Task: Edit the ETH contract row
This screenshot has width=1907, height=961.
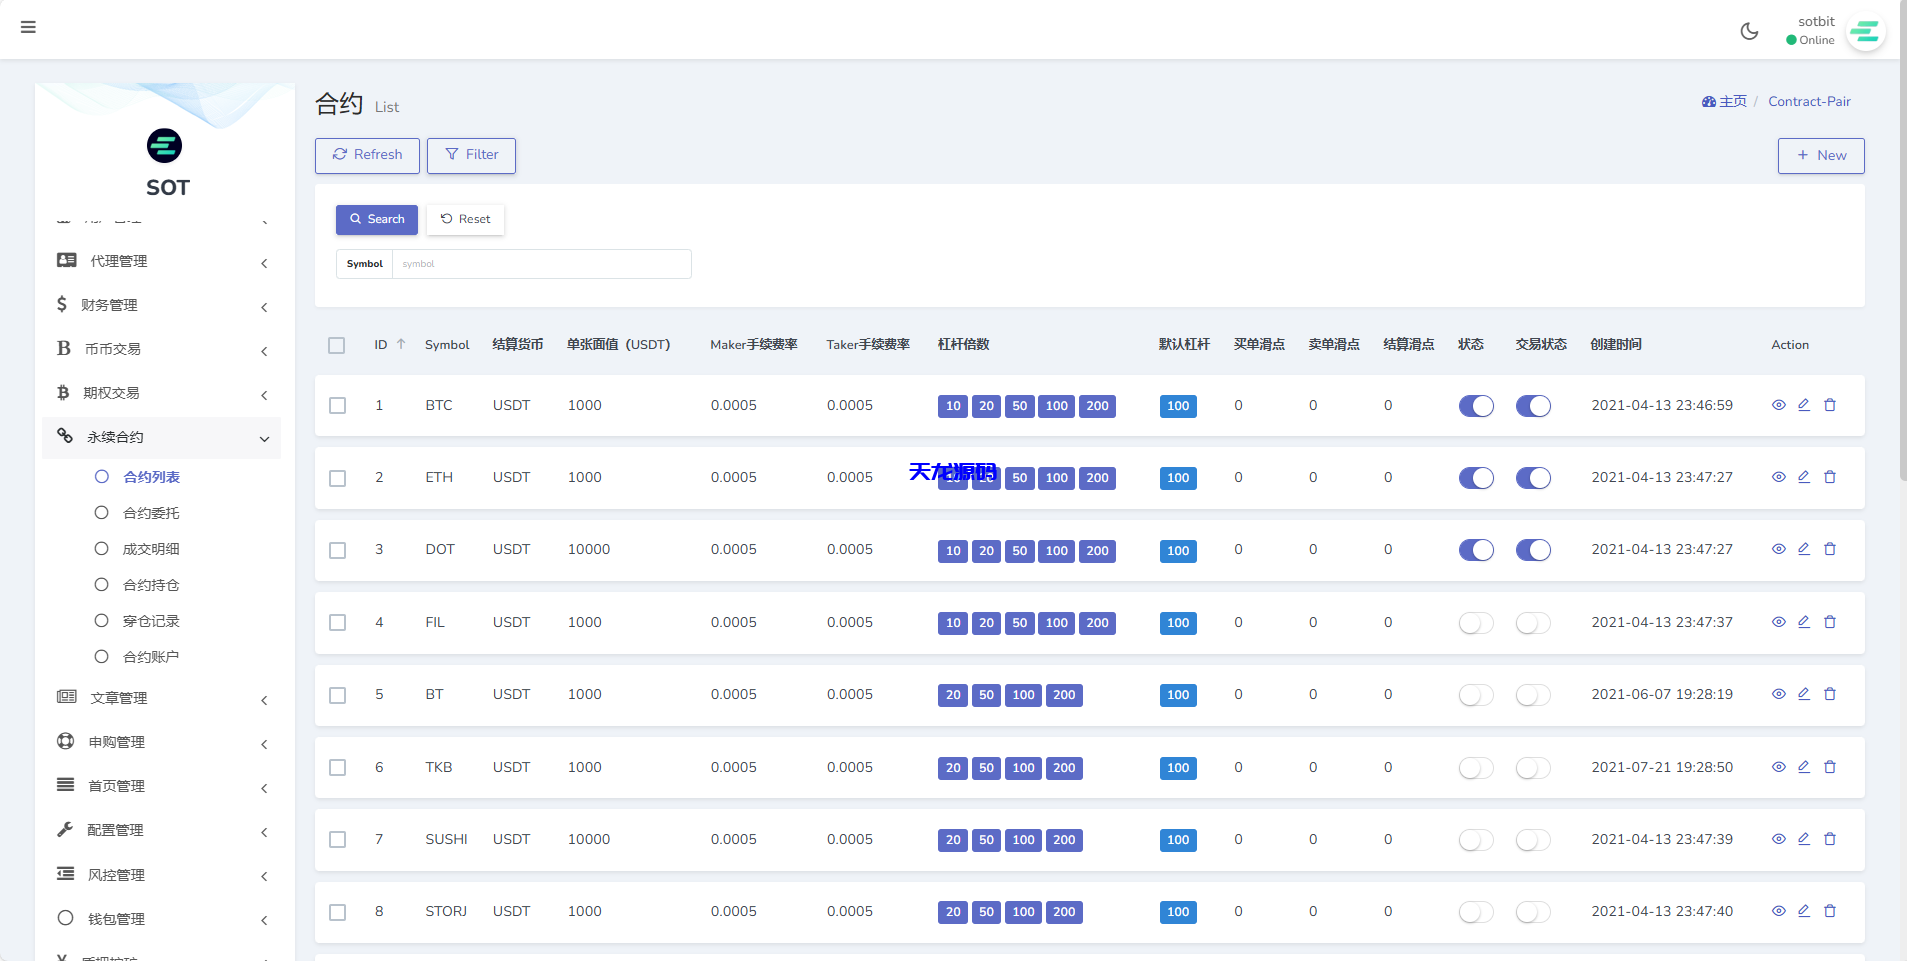Action: click(x=1804, y=477)
